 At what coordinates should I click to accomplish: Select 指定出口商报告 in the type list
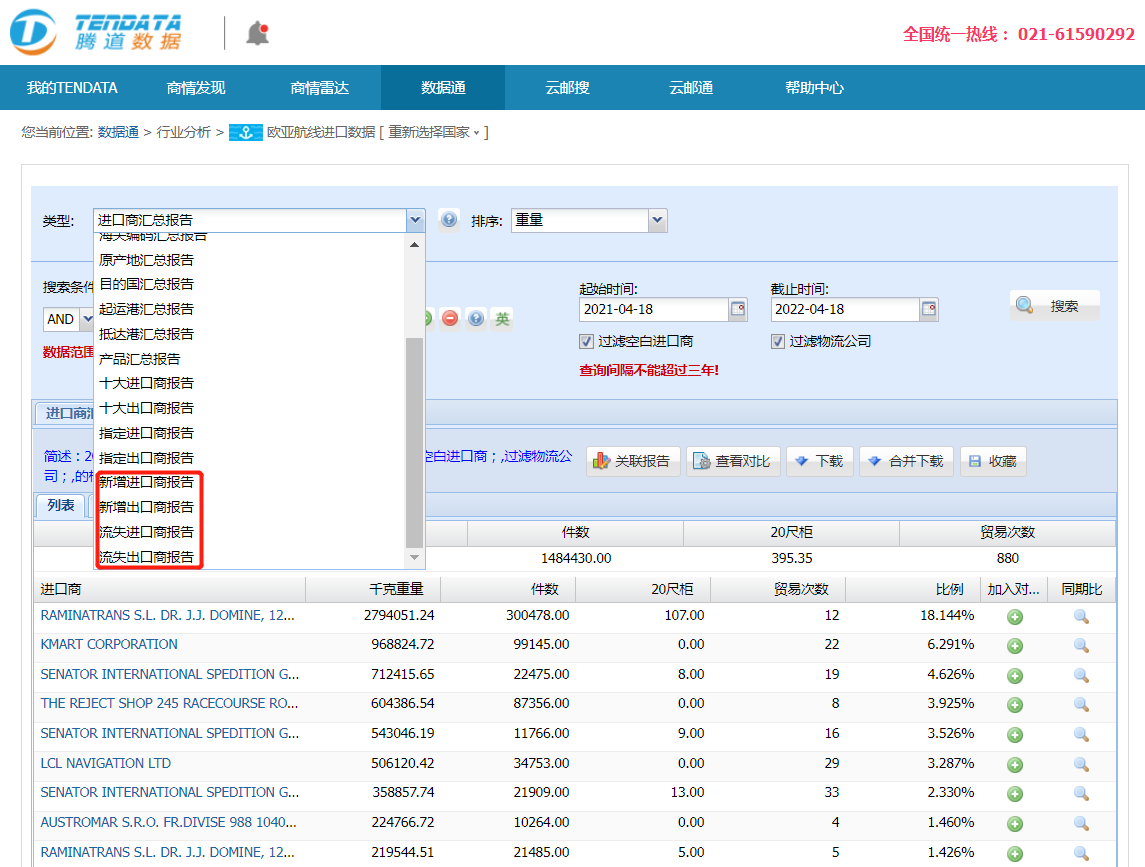click(x=147, y=458)
